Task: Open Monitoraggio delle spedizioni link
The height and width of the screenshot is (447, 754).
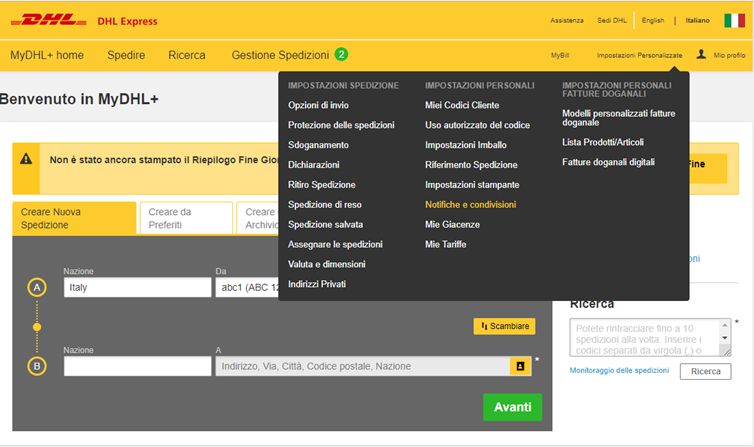Action: click(619, 371)
